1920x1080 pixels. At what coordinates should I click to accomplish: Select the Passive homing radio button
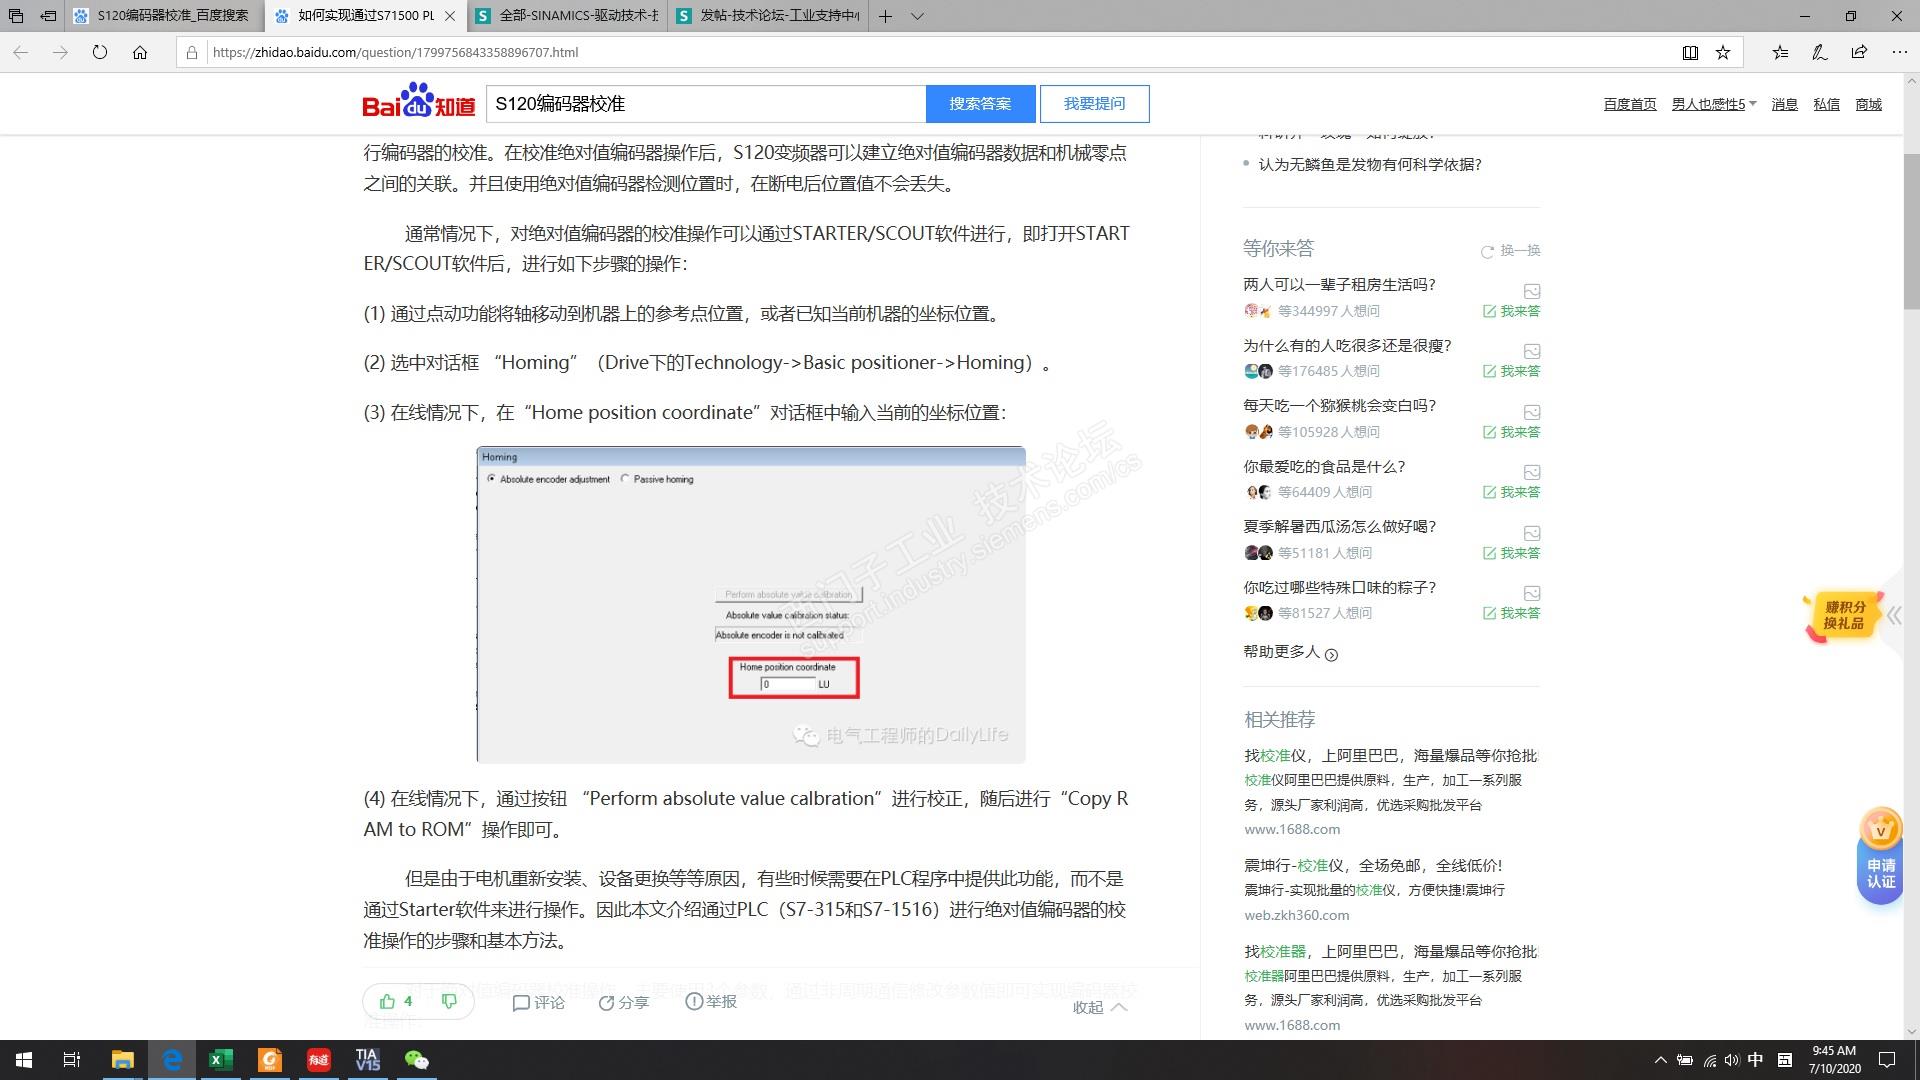(625, 479)
